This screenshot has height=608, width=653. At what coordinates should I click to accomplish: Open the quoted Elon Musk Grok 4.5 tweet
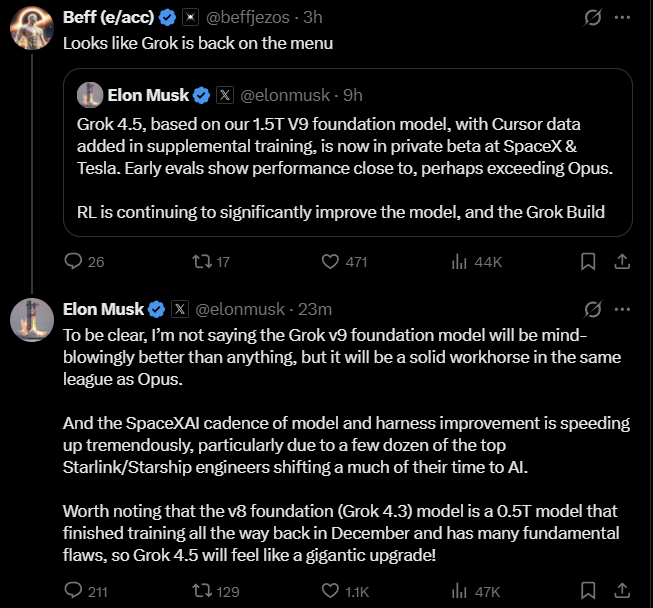[x=348, y=152]
